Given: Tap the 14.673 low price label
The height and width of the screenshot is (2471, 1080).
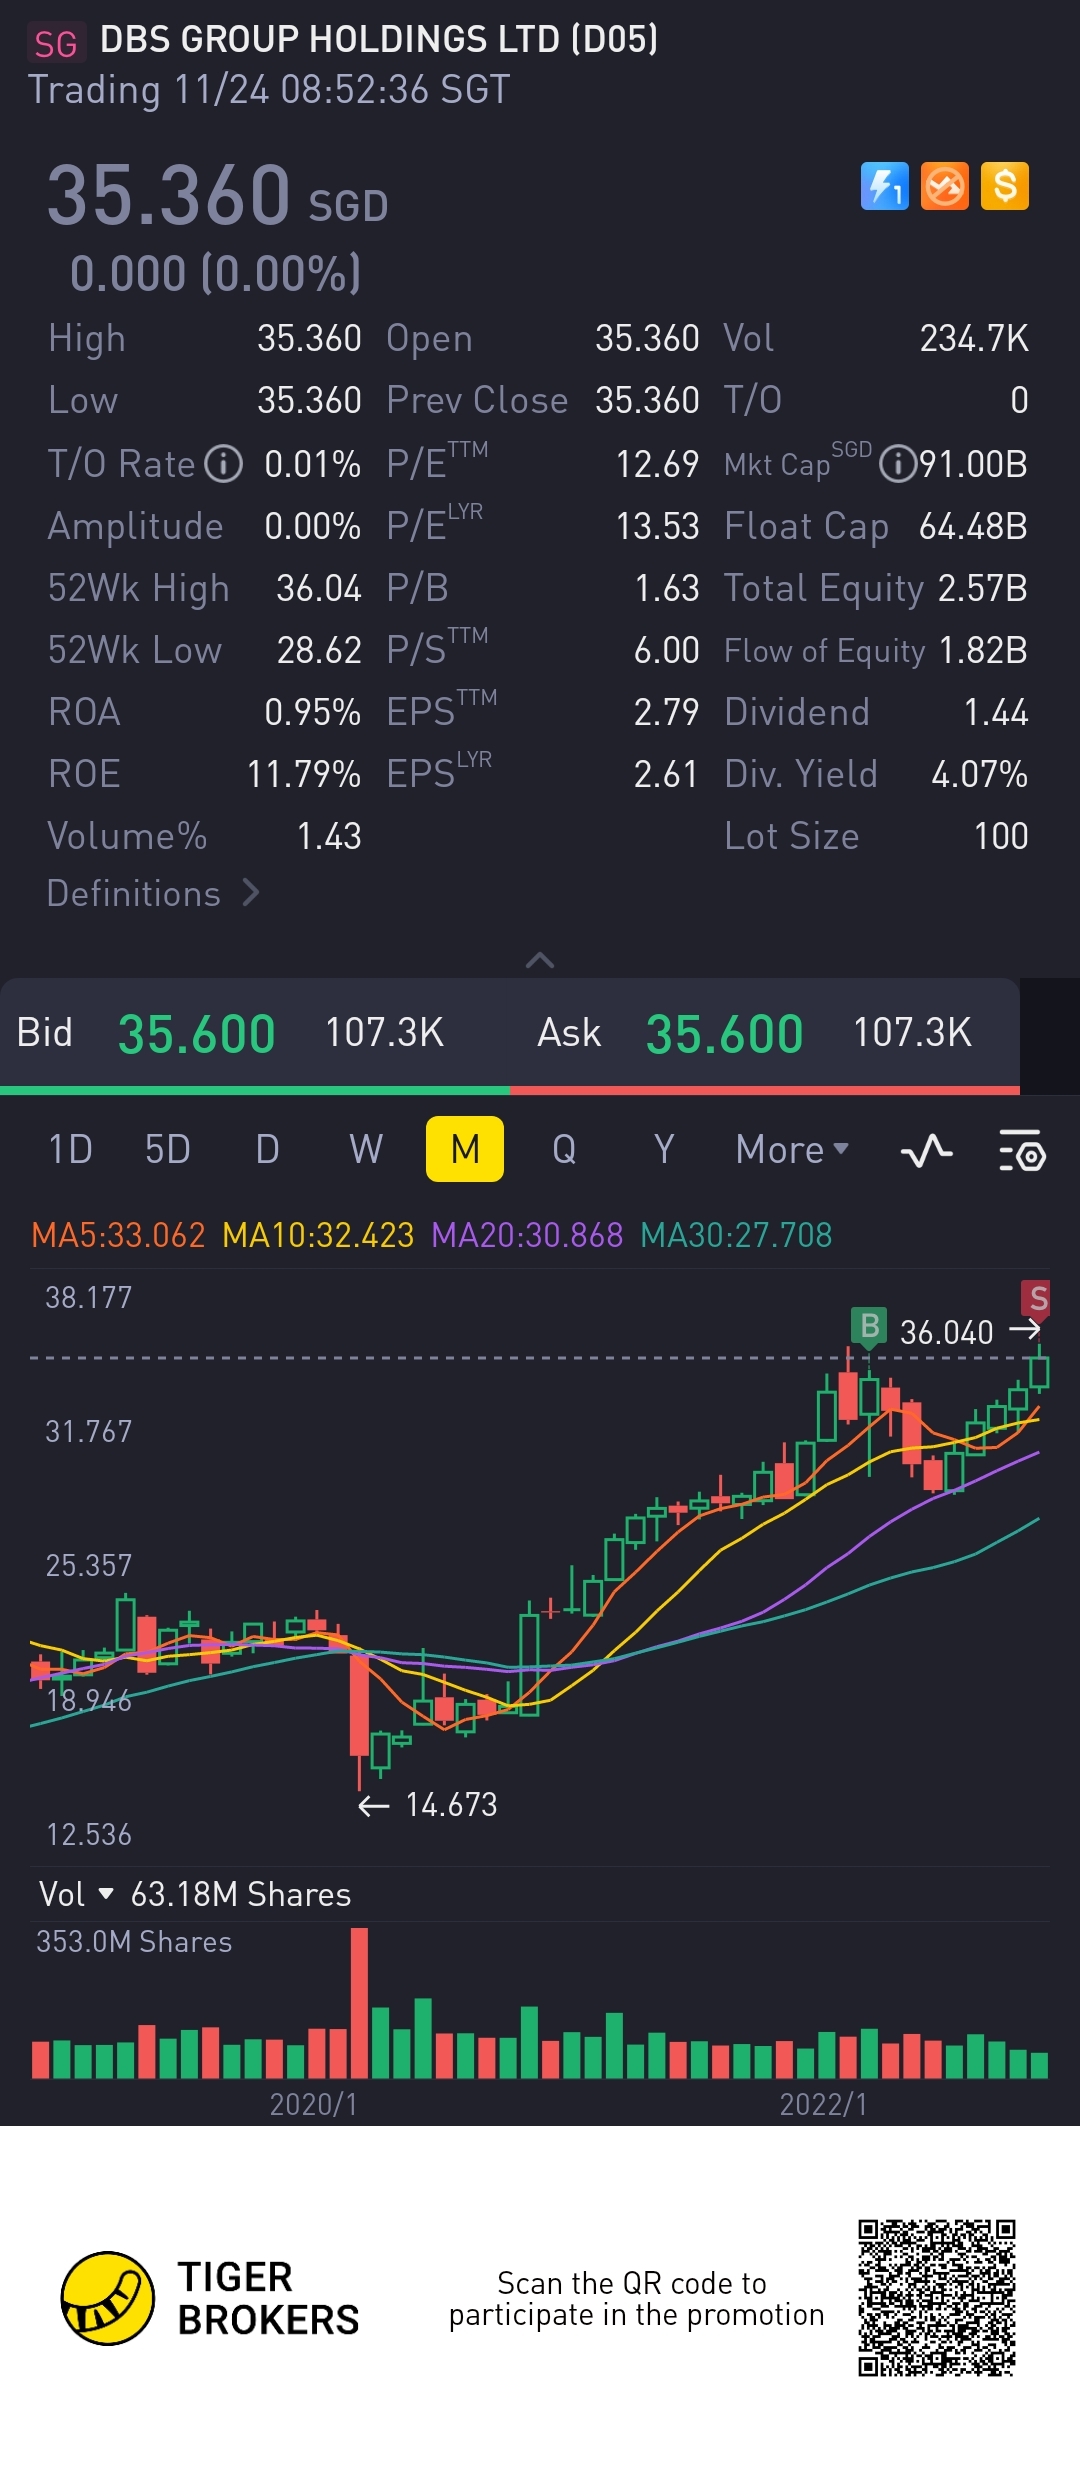Looking at the screenshot, I should 451,1804.
